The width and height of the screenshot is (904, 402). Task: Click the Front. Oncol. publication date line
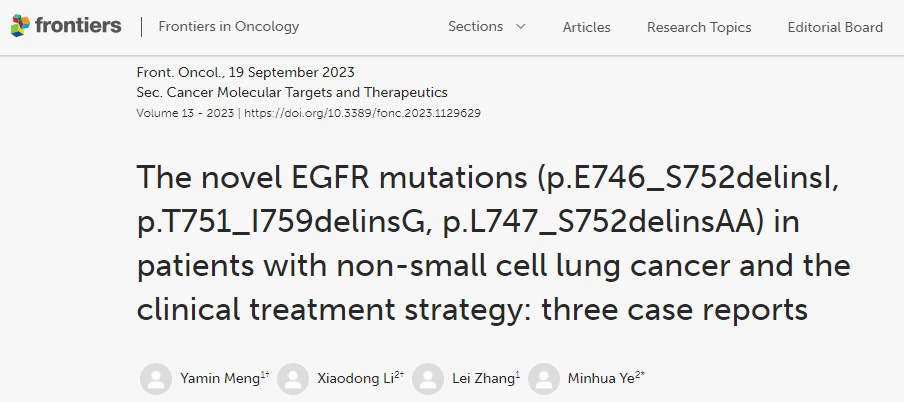245,72
